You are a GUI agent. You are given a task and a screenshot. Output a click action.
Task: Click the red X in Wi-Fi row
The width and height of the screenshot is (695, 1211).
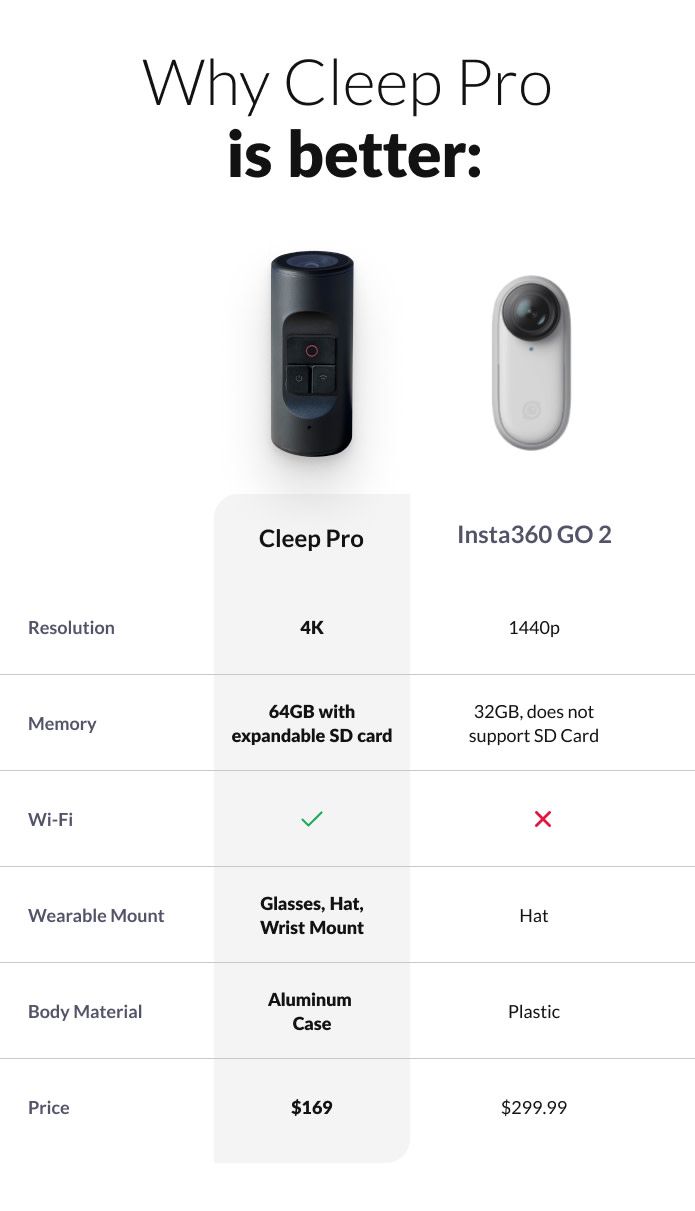point(543,819)
